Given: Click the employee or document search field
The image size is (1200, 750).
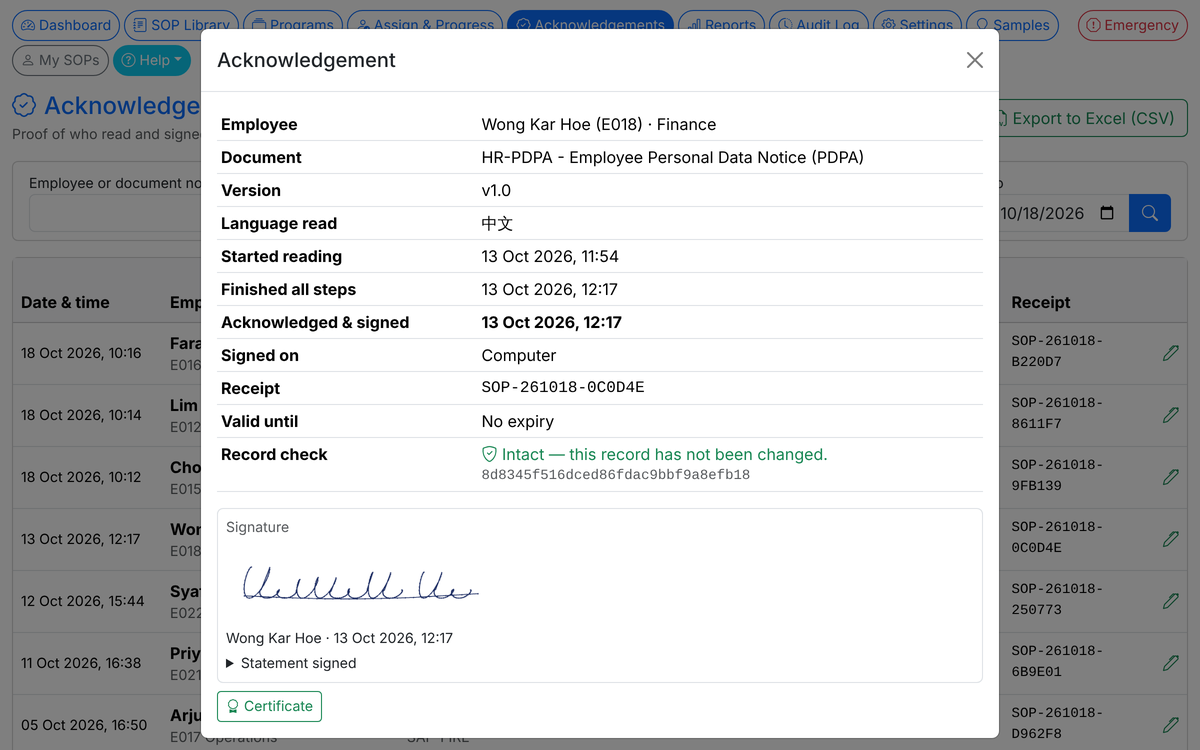Looking at the screenshot, I should pyautogui.click(x=115, y=213).
